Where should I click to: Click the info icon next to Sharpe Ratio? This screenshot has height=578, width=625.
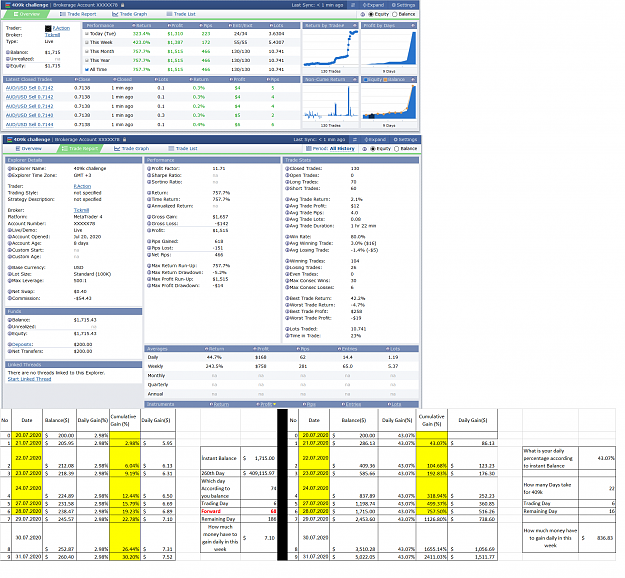pos(149,175)
